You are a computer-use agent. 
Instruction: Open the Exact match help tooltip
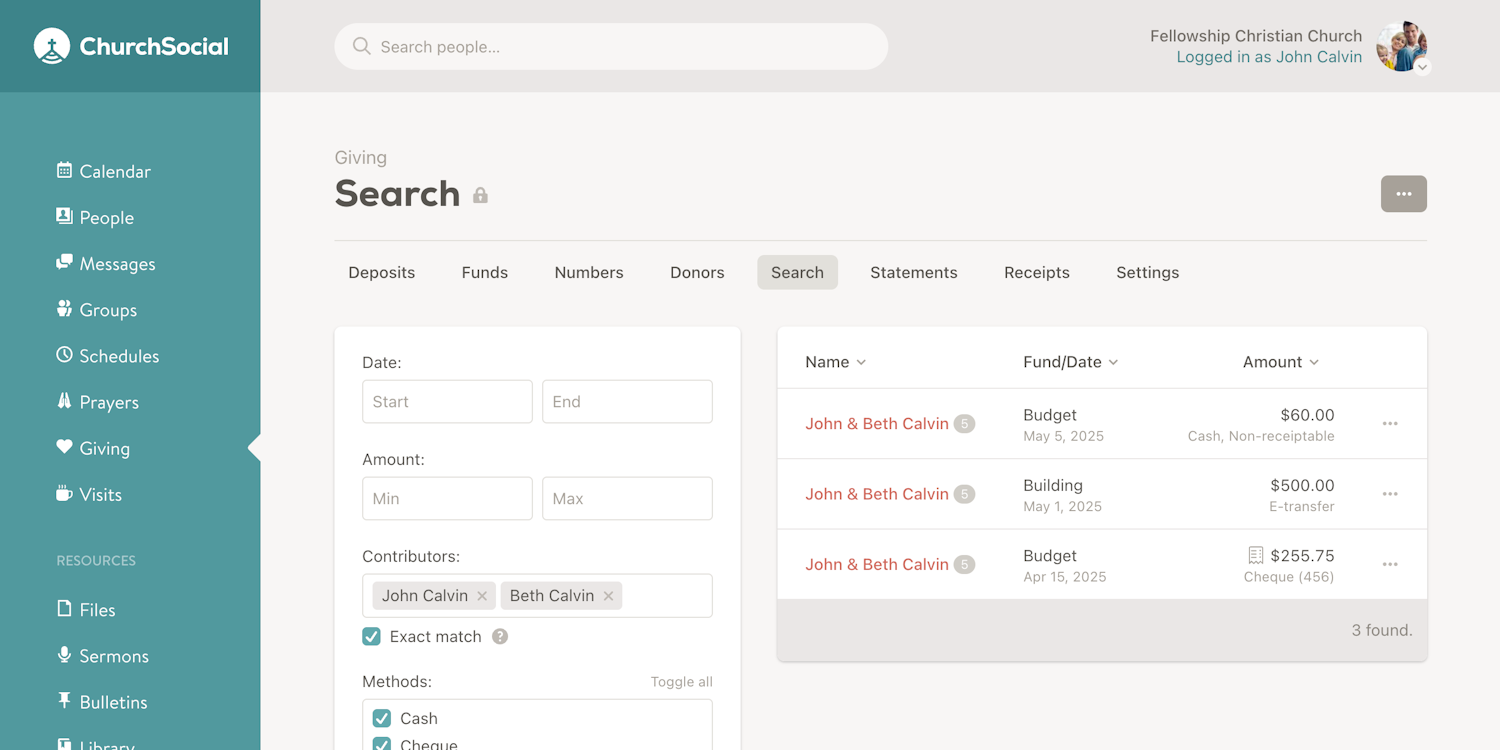(x=499, y=636)
